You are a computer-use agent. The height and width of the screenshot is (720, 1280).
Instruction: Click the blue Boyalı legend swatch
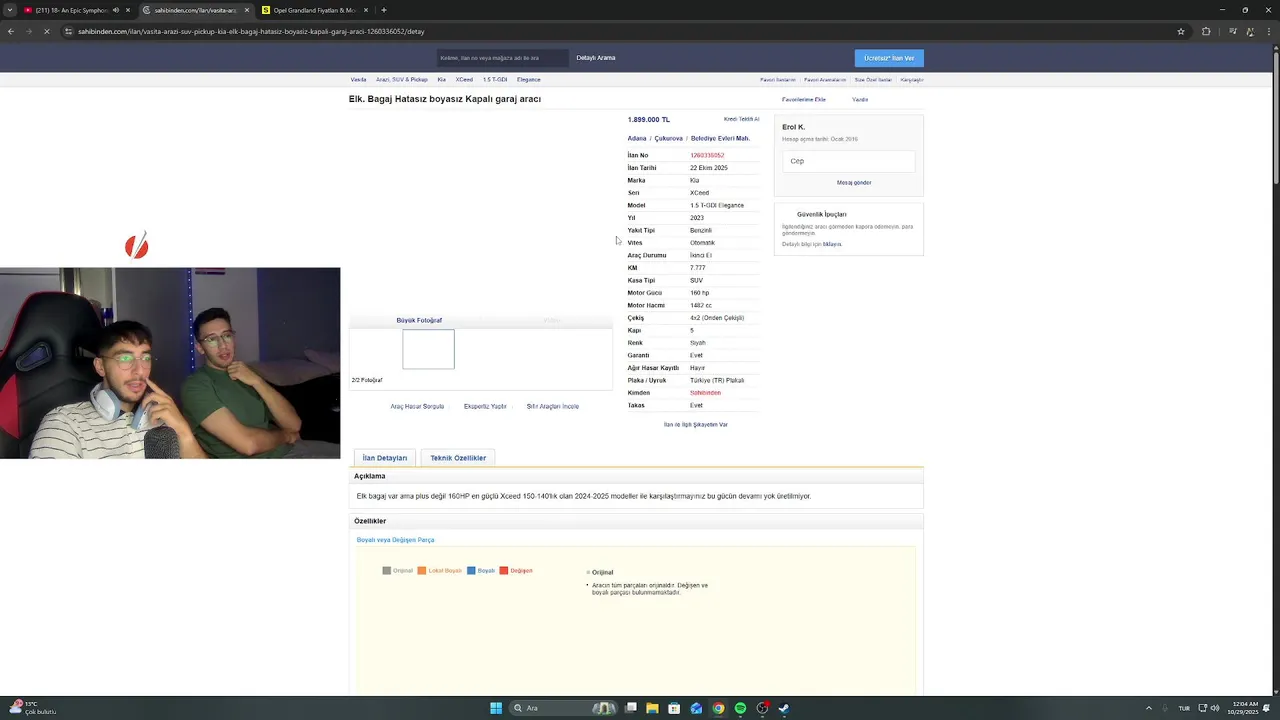[x=471, y=571]
